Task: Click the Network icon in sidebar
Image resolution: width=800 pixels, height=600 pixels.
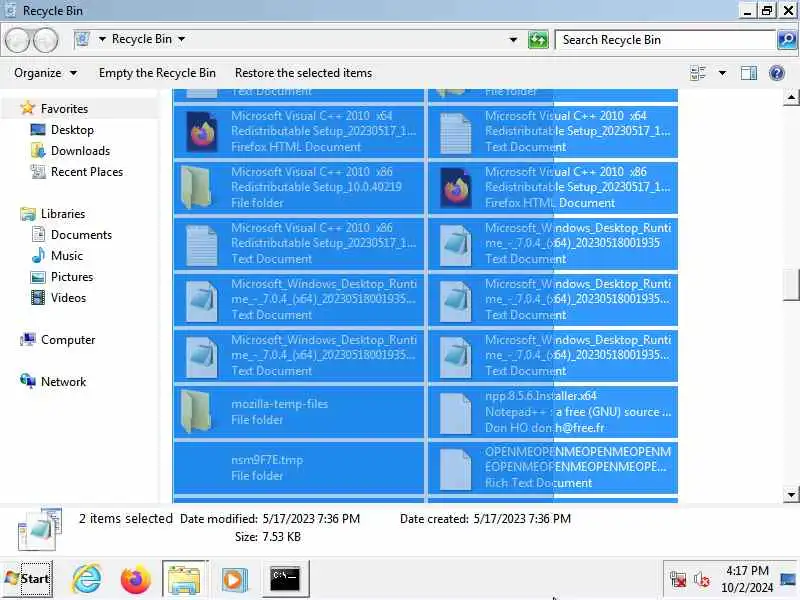Action: click(28, 381)
